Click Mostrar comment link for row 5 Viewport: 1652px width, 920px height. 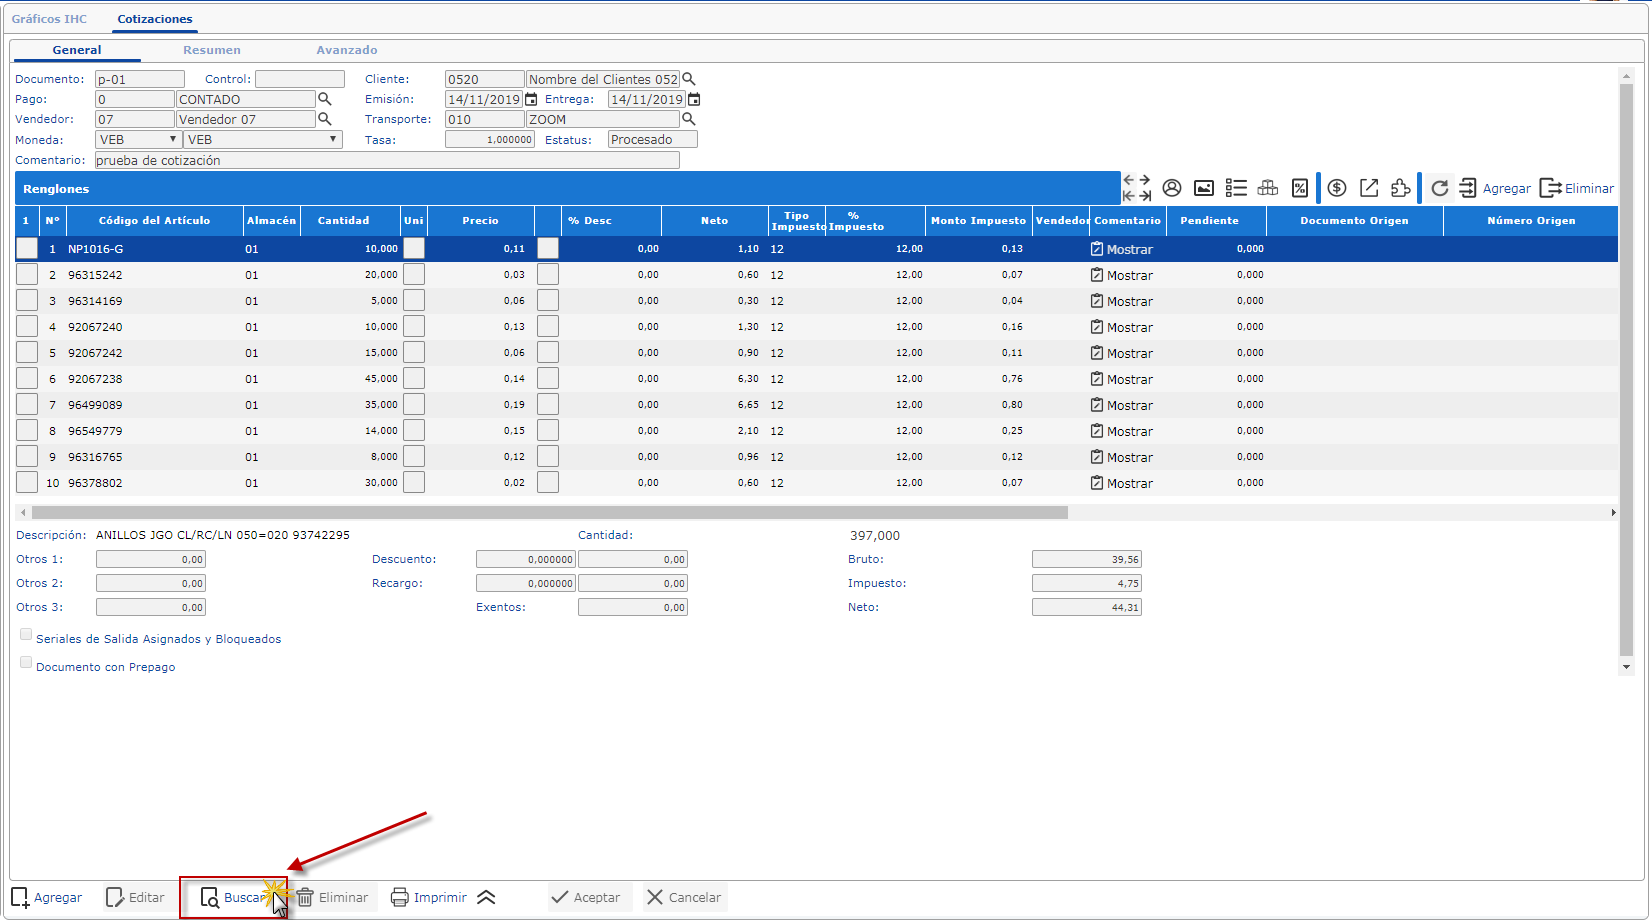click(x=1129, y=353)
